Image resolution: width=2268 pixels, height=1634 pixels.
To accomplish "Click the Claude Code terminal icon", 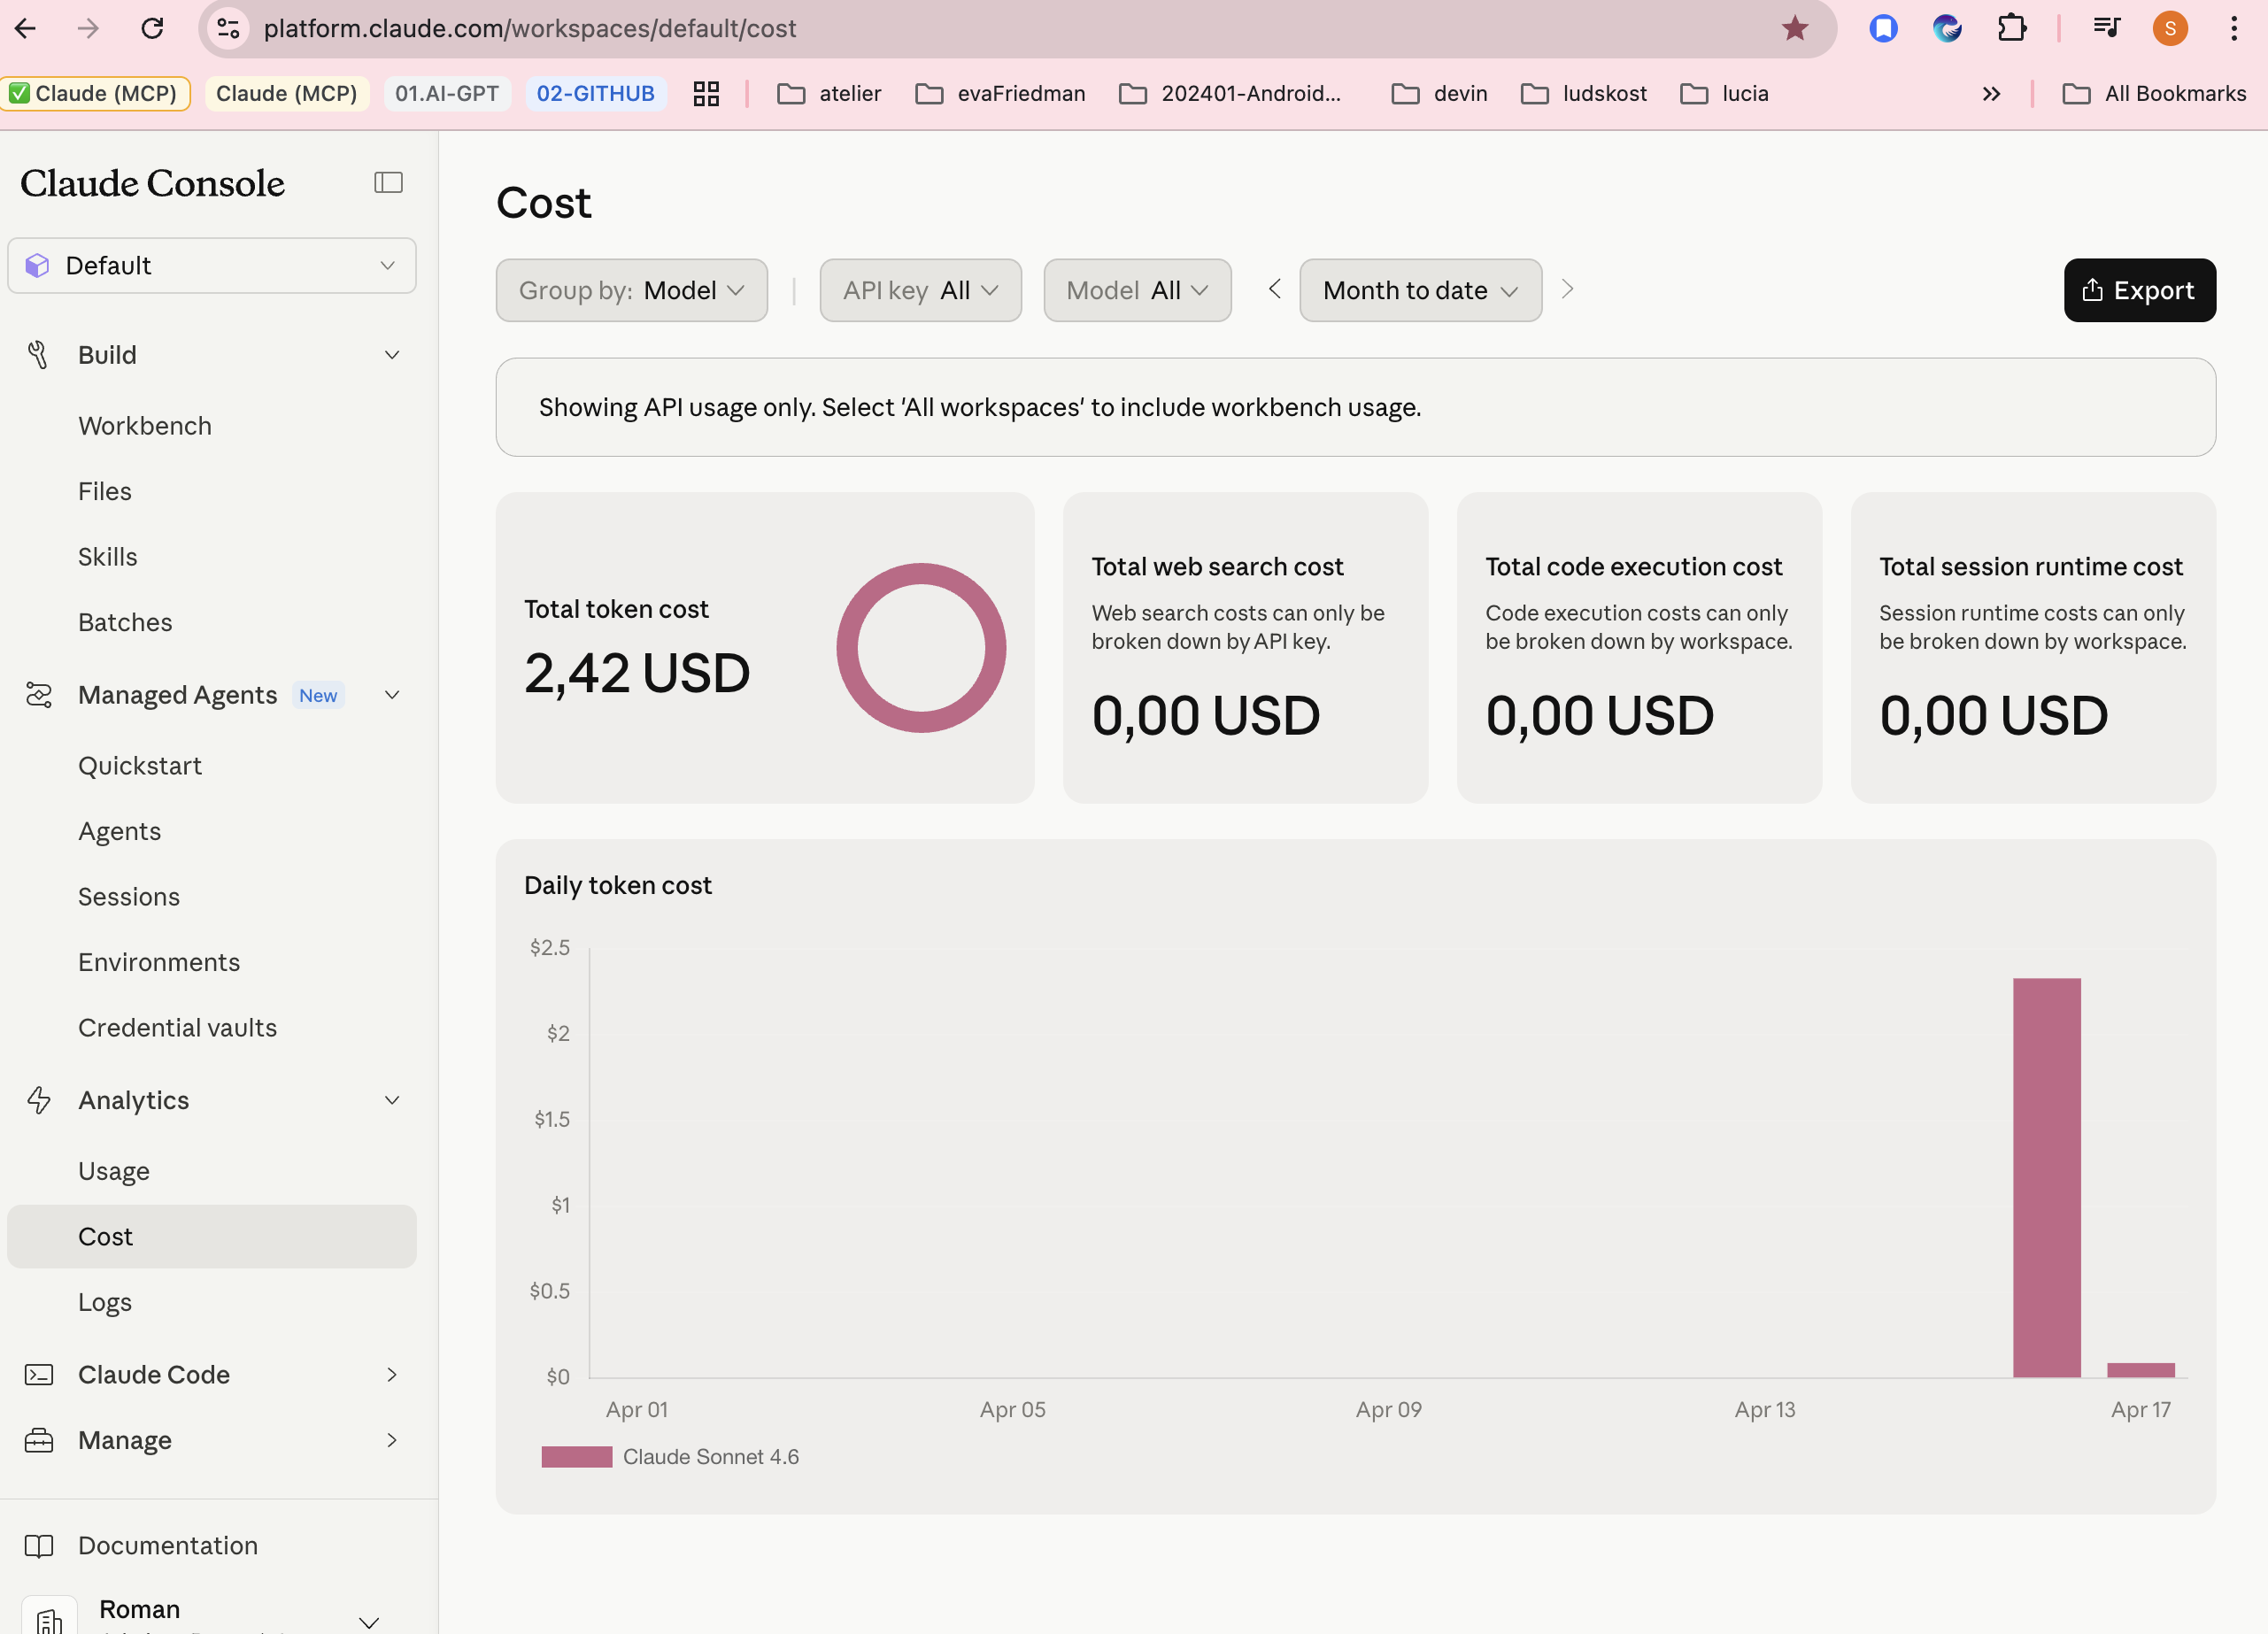I will click(38, 1375).
